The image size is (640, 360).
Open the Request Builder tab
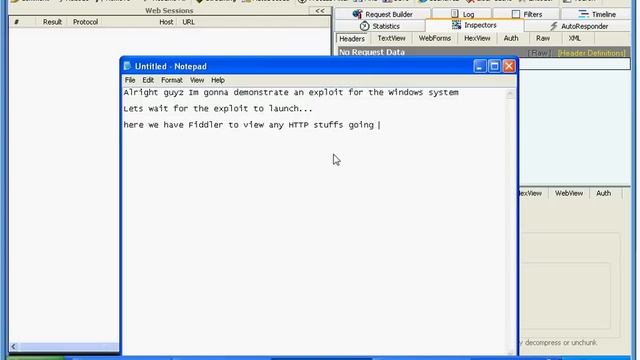[382, 14]
